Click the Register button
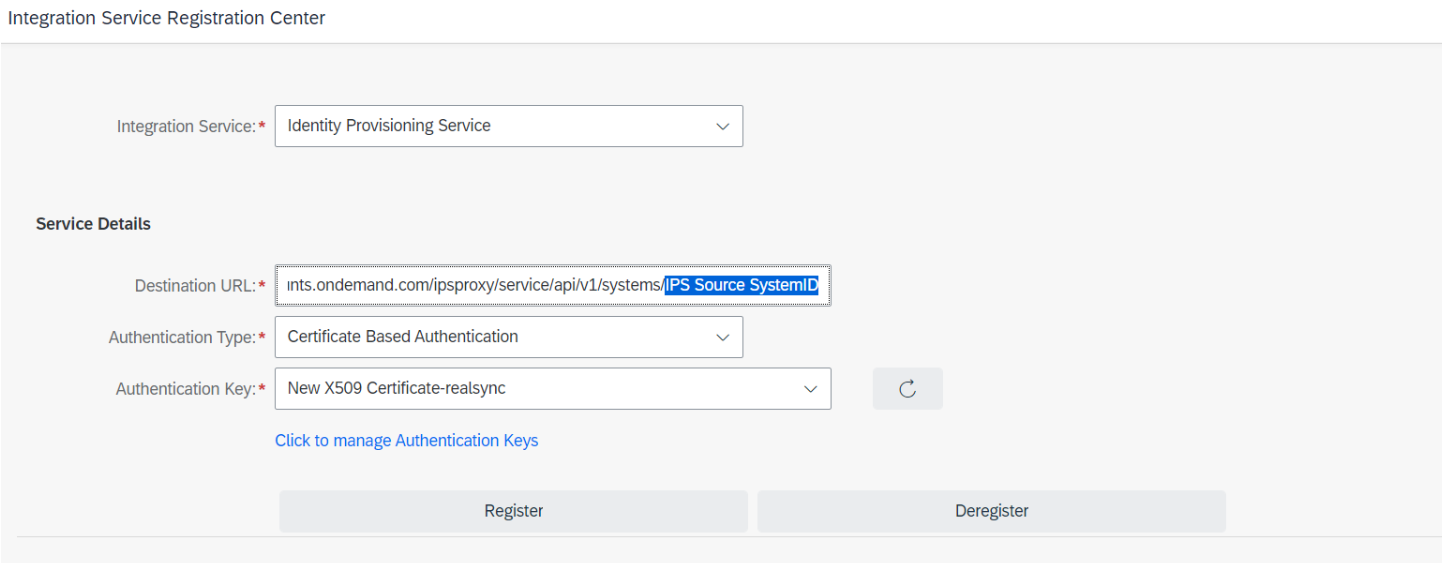 (x=513, y=511)
